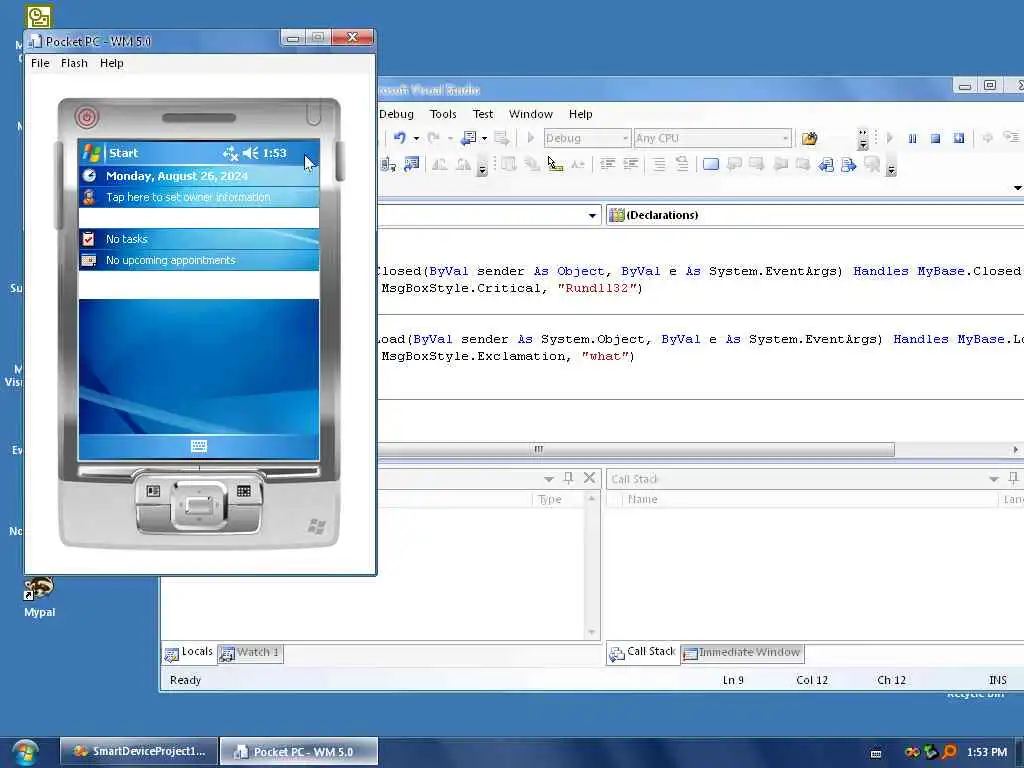Open the class name dropdown in code editor
Viewport: 1024px width, 768px height.
(x=592, y=216)
